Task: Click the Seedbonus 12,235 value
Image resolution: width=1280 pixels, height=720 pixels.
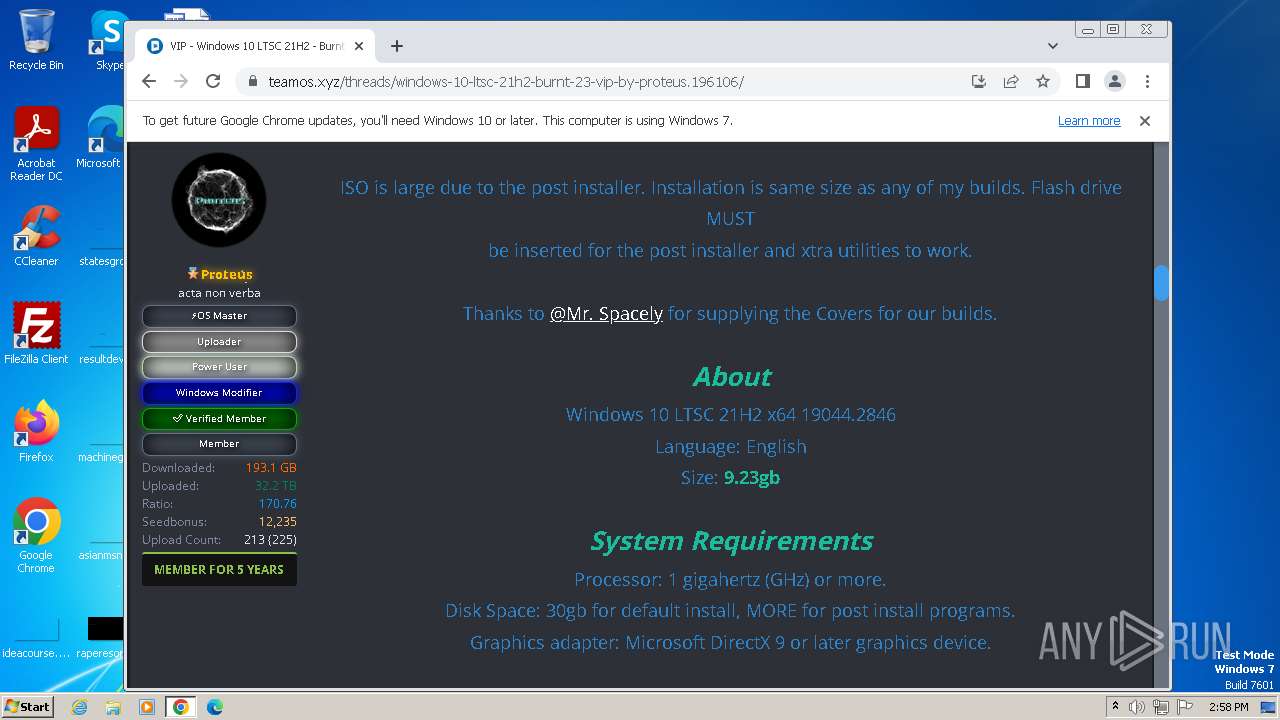Action: [277, 522]
